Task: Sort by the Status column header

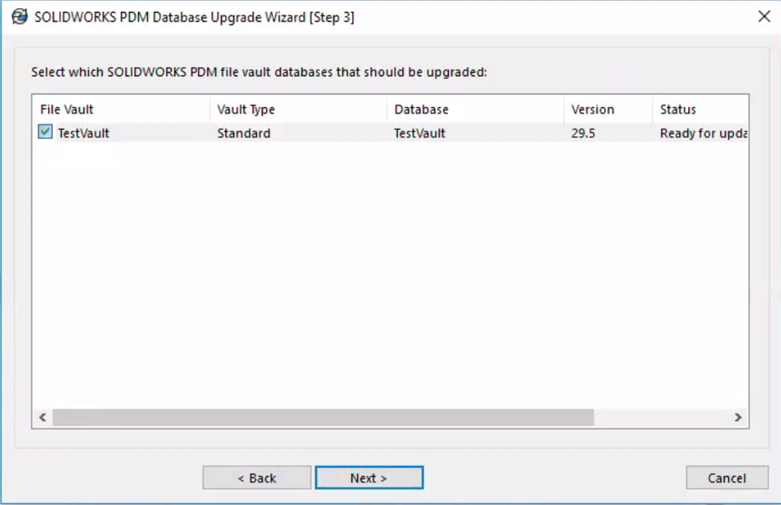Action: click(700, 109)
